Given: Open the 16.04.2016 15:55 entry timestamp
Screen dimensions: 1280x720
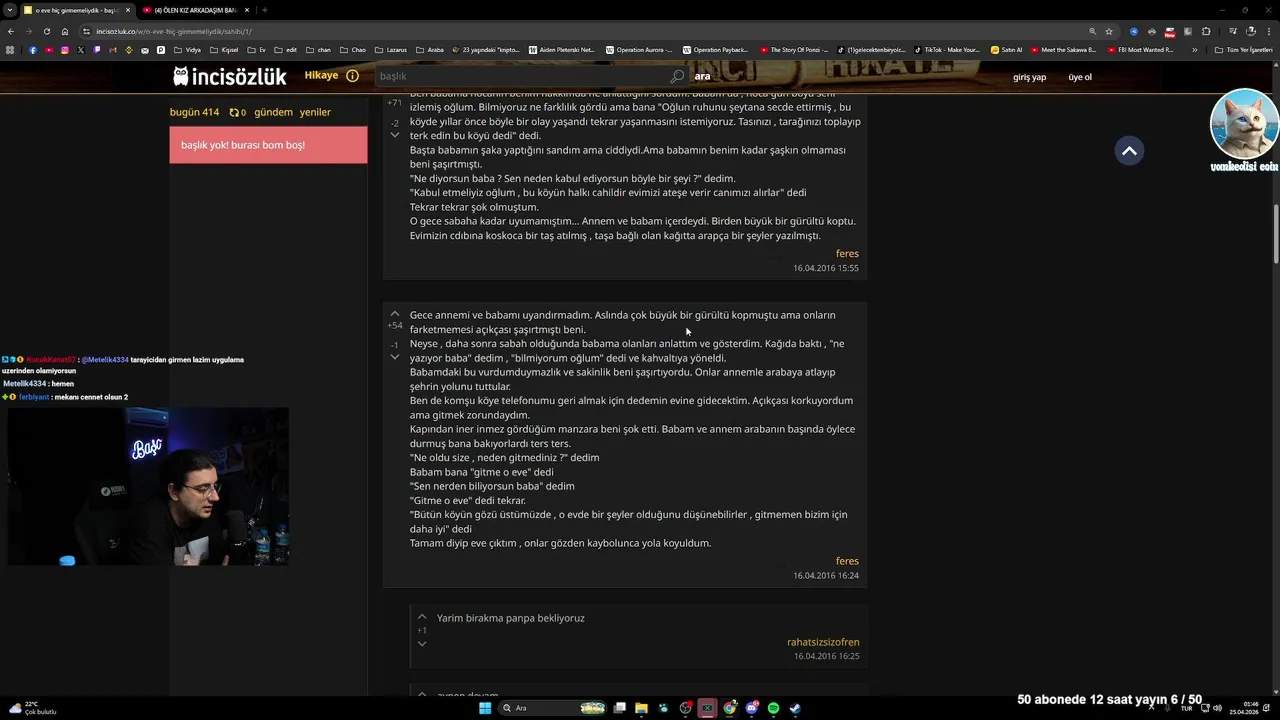Looking at the screenshot, I should click(826, 268).
